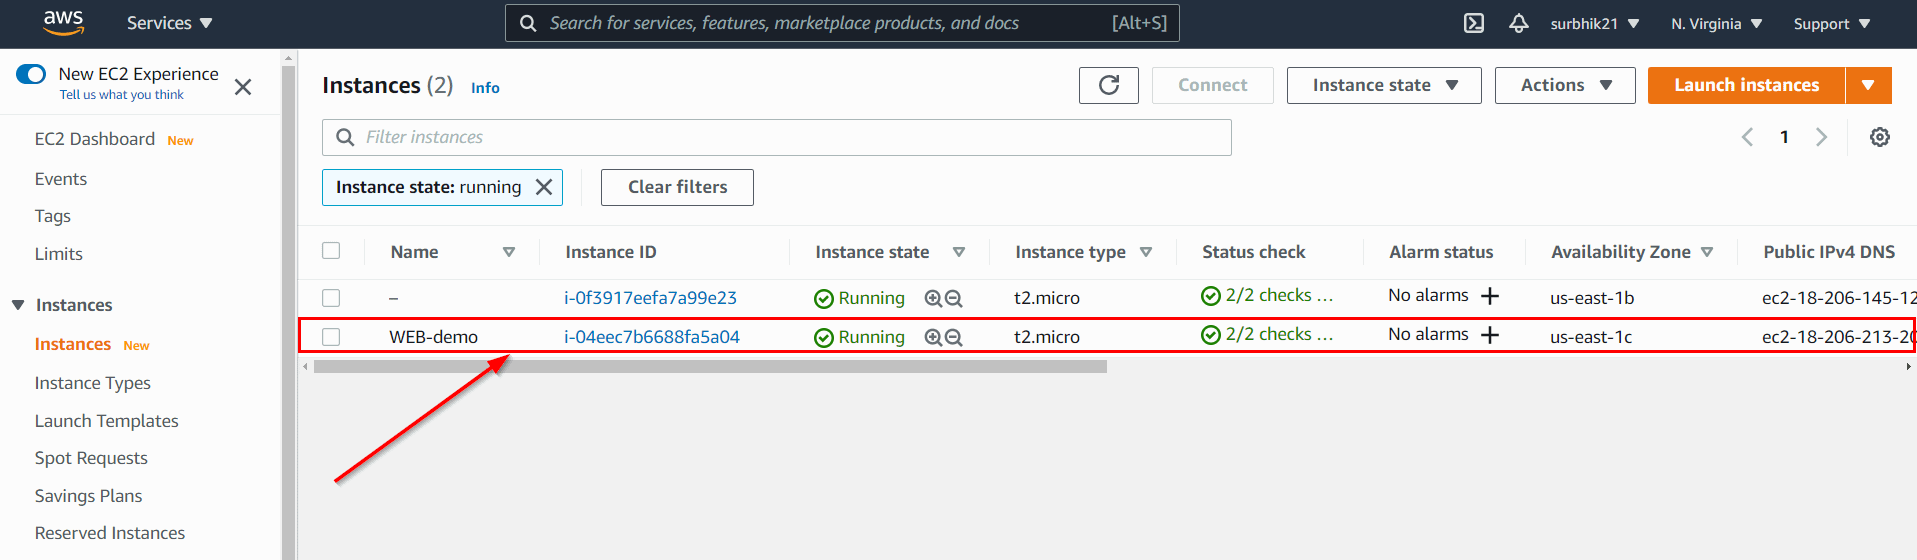The width and height of the screenshot is (1917, 560).
Task: Open the Instance state dropdown
Action: point(1384,85)
